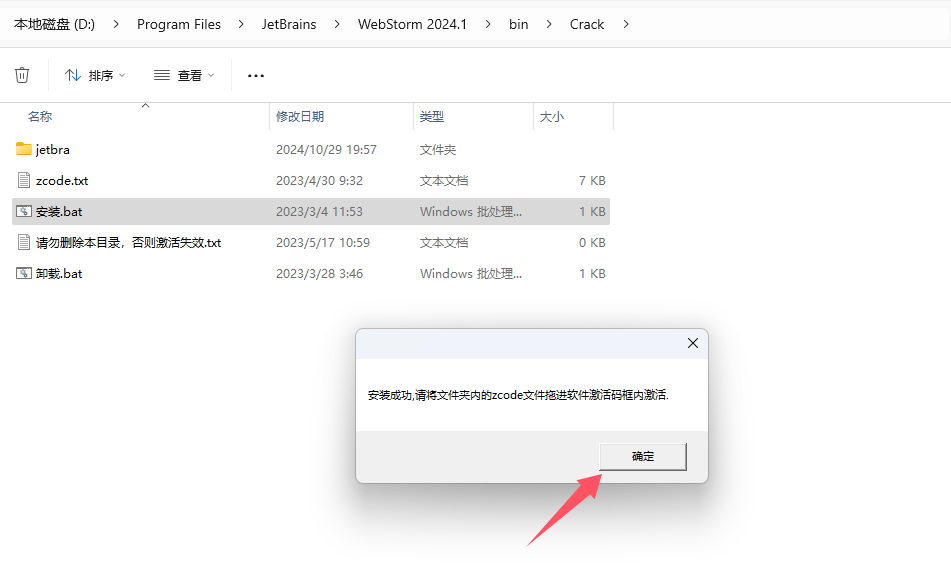951x588 pixels.
Task: Expand chevron after Crack breadcrumb
Action: [x=625, y=24]
